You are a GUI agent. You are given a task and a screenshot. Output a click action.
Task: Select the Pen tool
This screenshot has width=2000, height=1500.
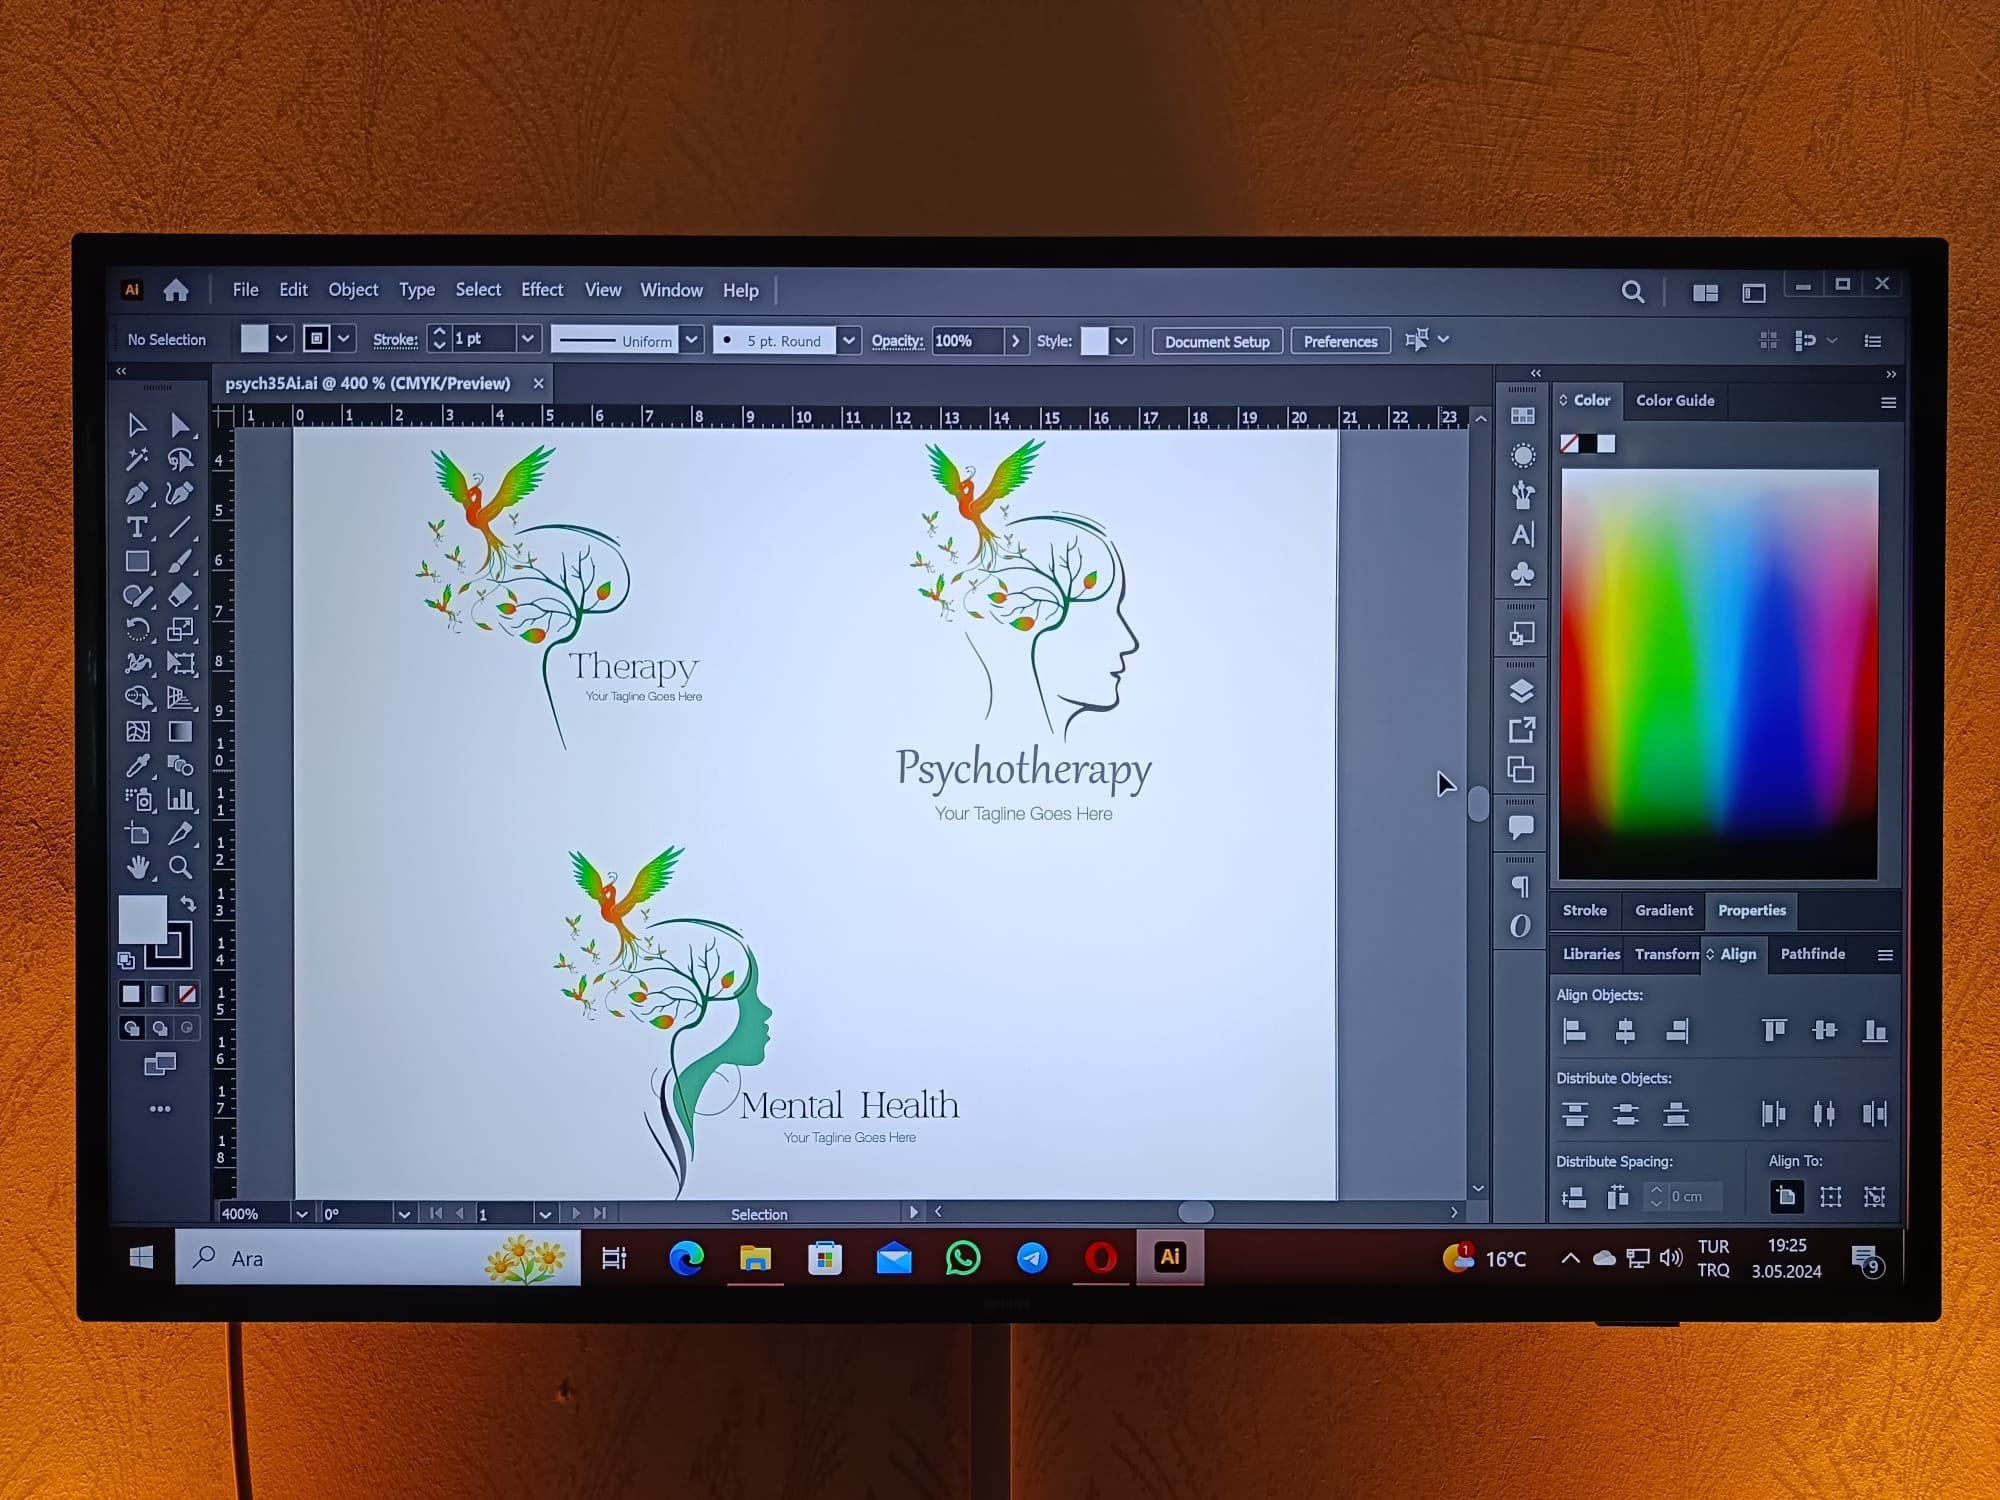click(x=140, y=494)
